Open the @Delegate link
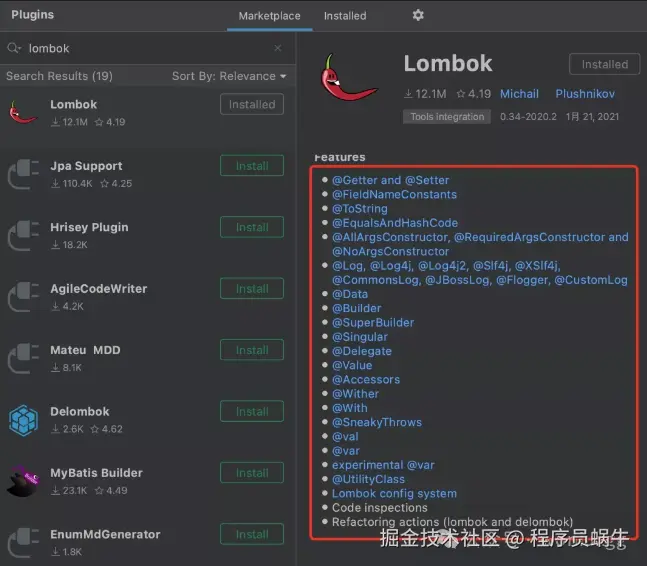Image resolution: width=647 pixels, height=566 pixels. (x=362, y=351)
